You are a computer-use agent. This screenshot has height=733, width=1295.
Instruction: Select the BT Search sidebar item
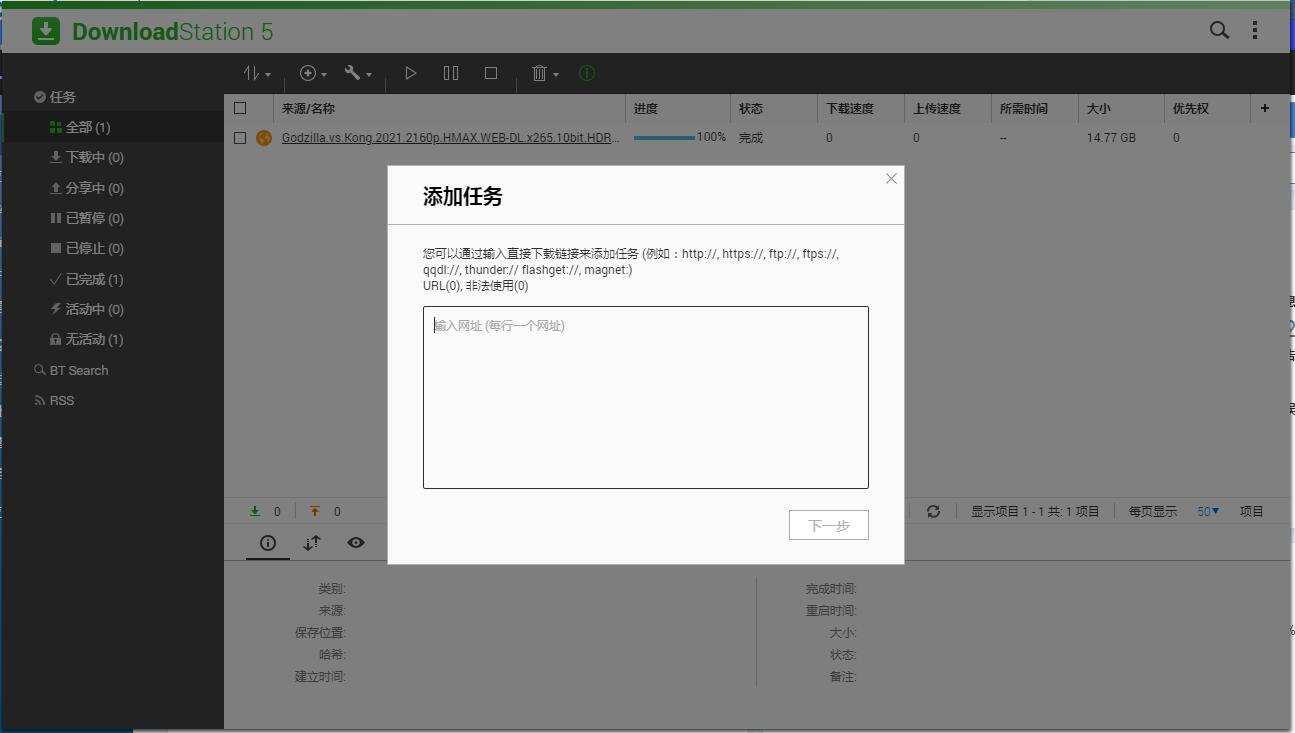78,370
